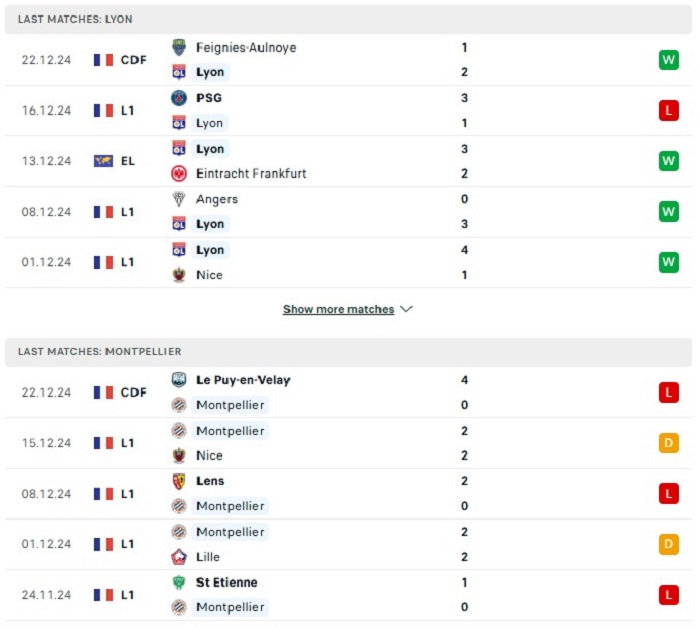Click the green W badge for Feignies-Aulnoye match
700x629 pixels.
pyautogui.click(x=668, y=60)
